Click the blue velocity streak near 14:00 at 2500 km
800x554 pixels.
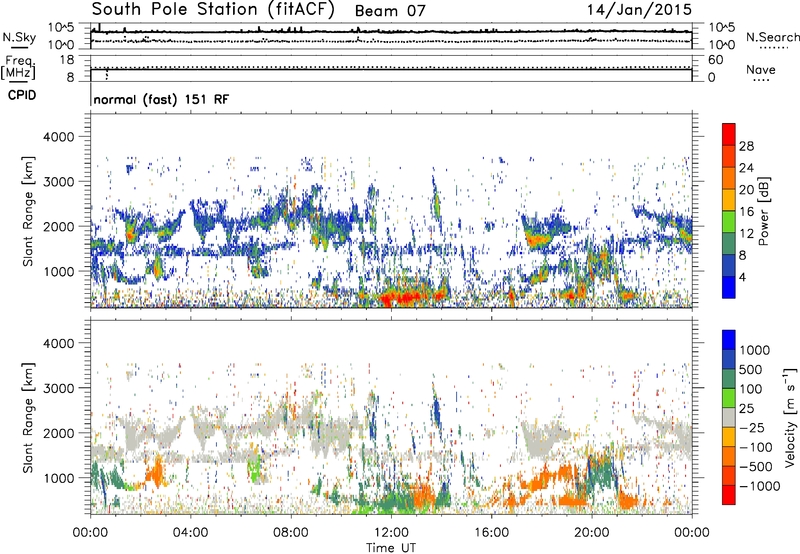[x=436, y=408]
